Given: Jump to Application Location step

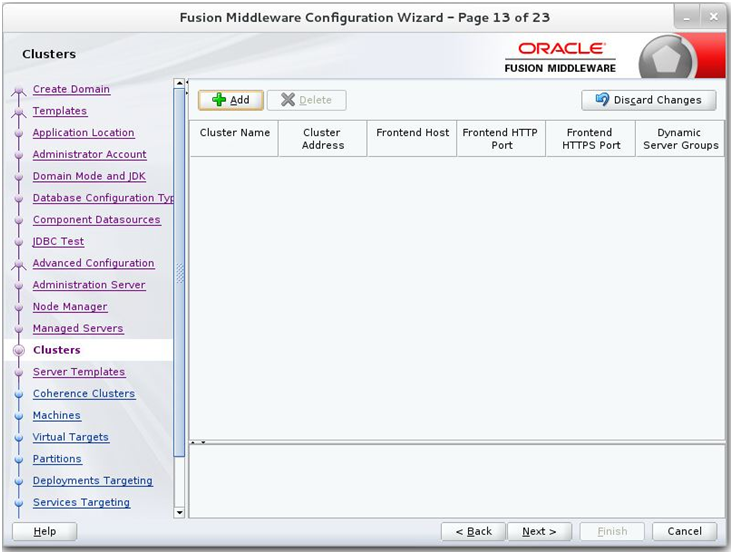Looking at the screenshot, I should (x=84, y=133).
